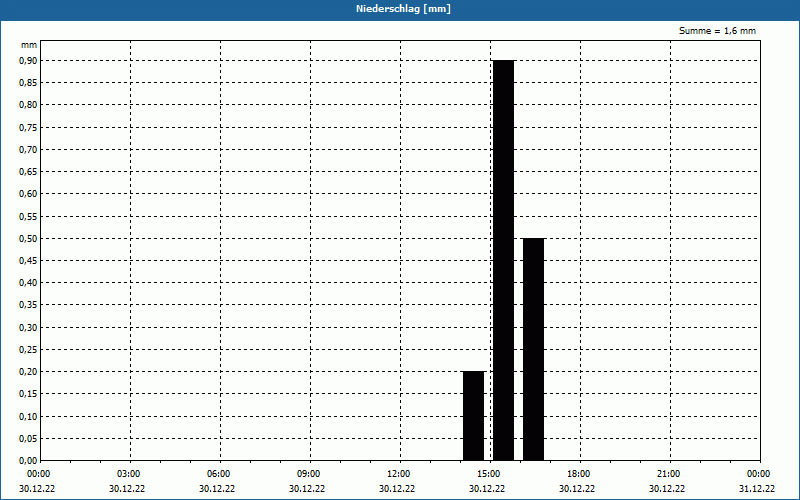
Task: Click the 30.12.22 date under 21:00
Action: tap(667, 489)
